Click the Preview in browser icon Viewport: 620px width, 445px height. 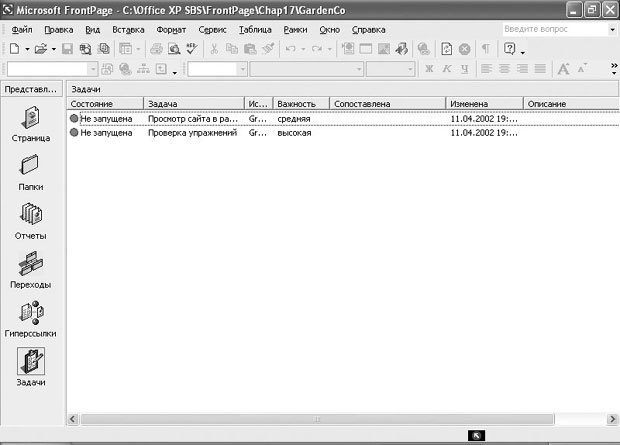[x=174, y=49]
